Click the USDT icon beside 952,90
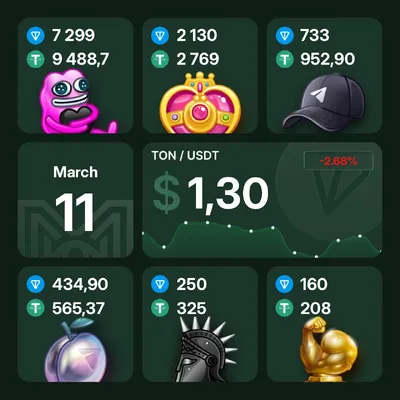Viewport: 400px width, 400px height. point(285,60)
